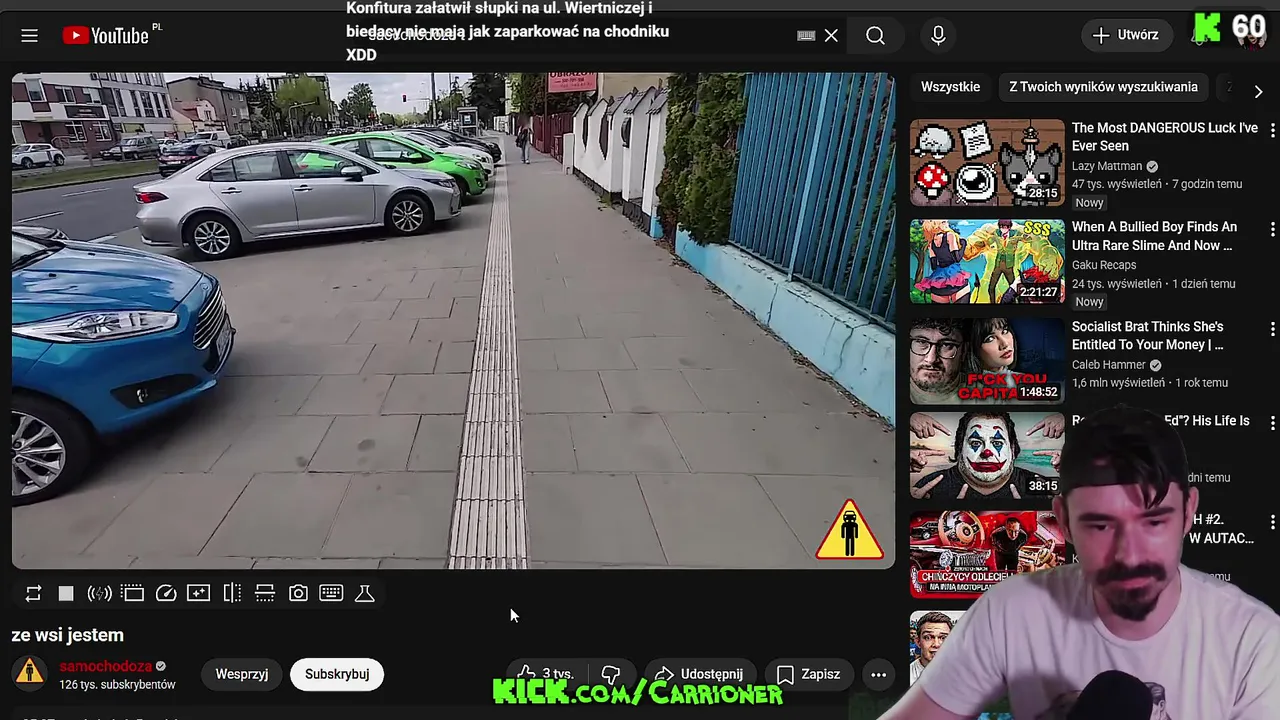Open Bullied Boy Ultra Rare Slime thumbnail
The image size is (1280, 720).
tap(987, 262)
